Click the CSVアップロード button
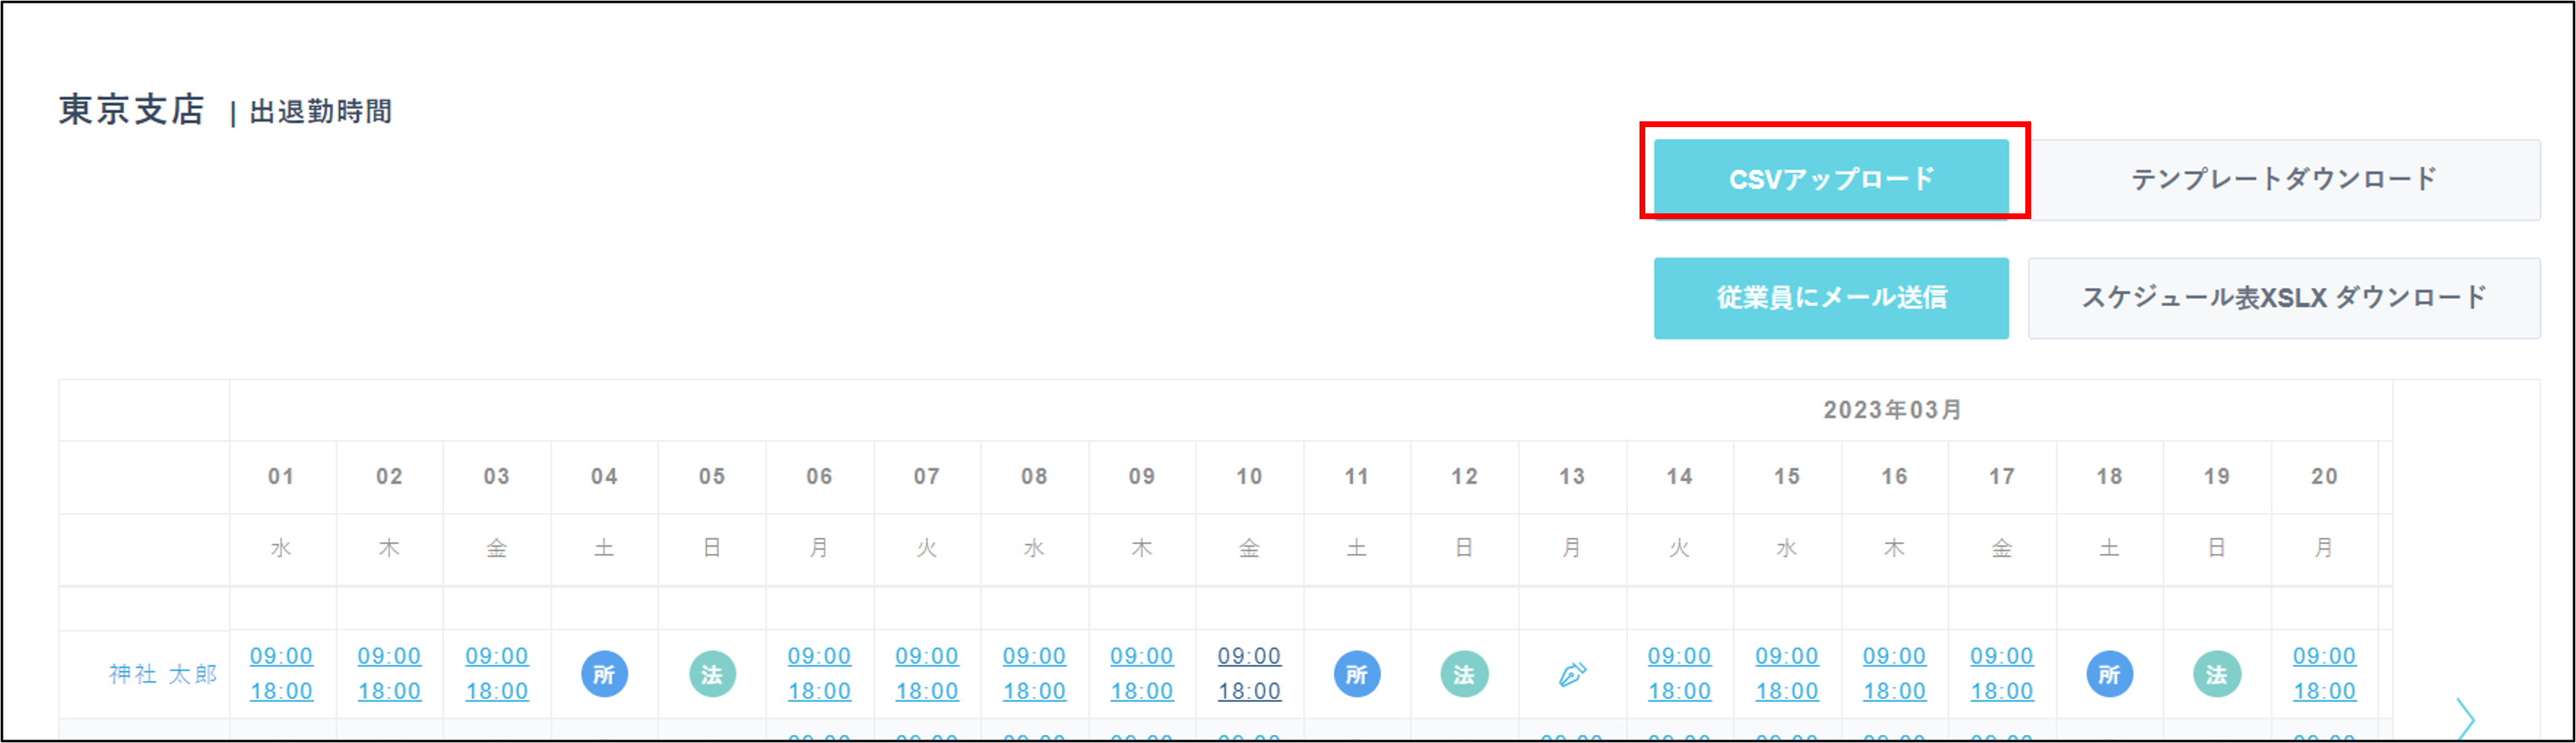The height and width of the screenshot is (743, 2576). pos(1831,179)
